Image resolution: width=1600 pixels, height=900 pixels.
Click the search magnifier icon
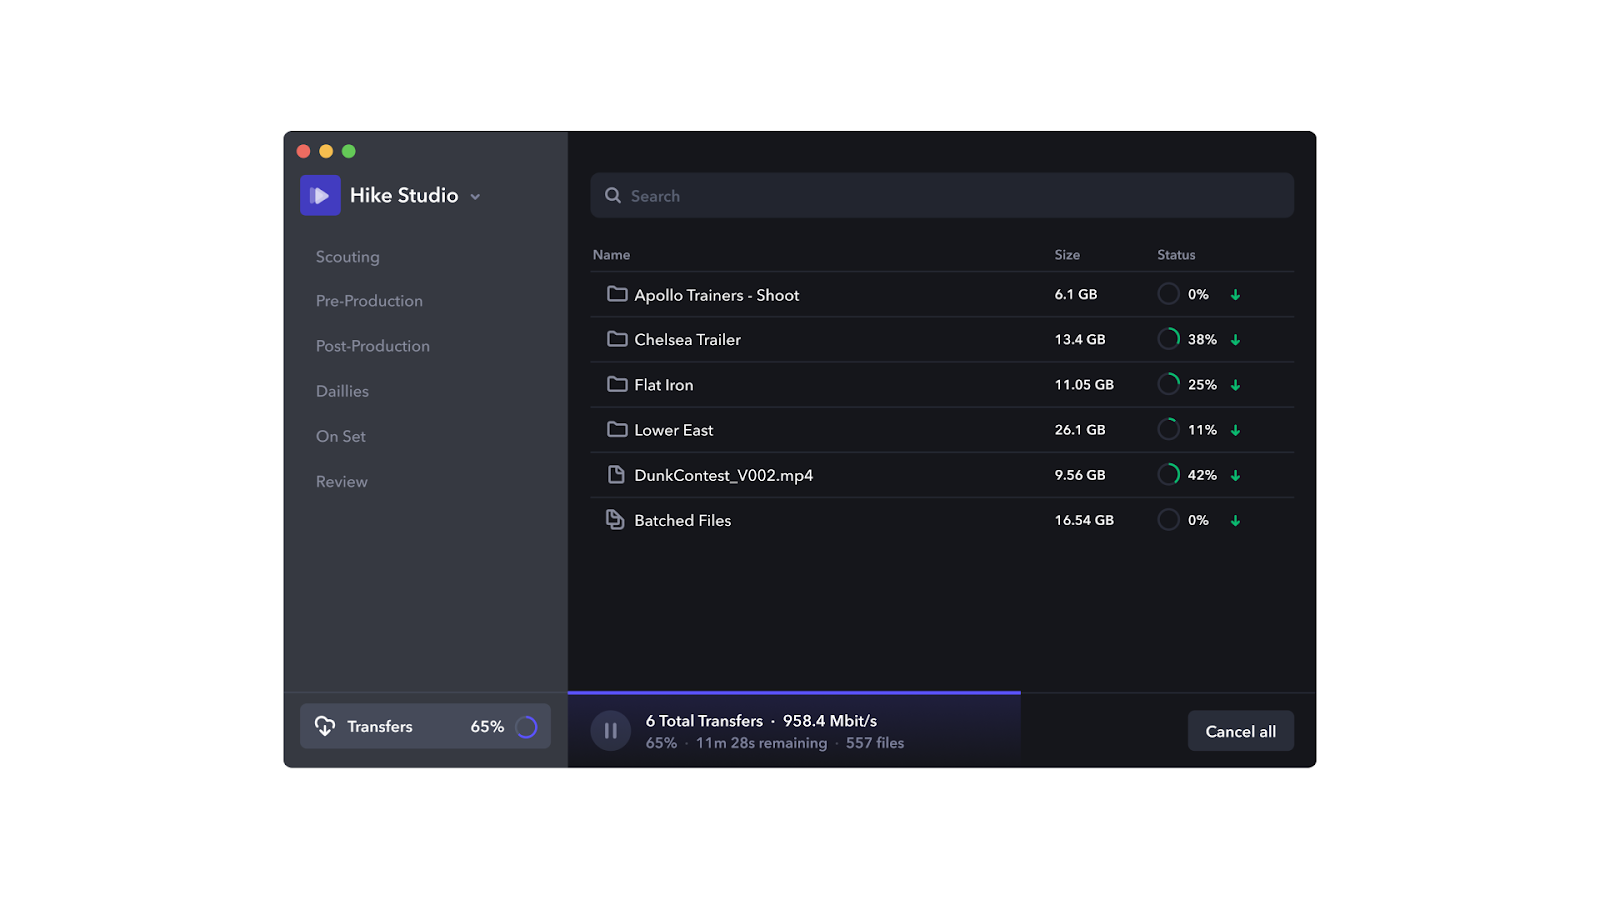coord(613,196)
